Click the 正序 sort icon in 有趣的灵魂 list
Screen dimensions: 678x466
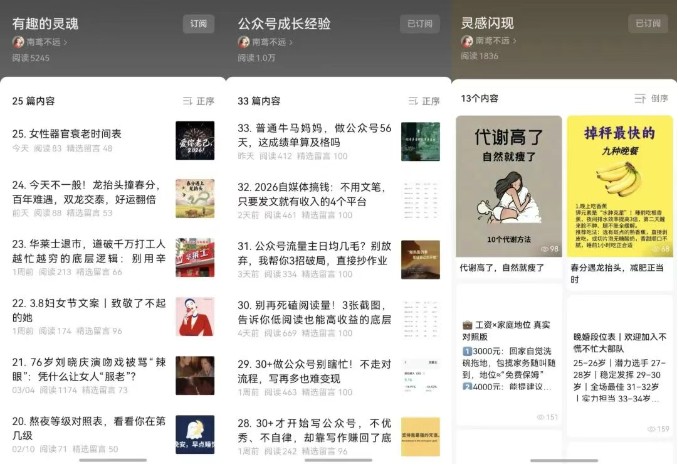click(x=187, y=101)
